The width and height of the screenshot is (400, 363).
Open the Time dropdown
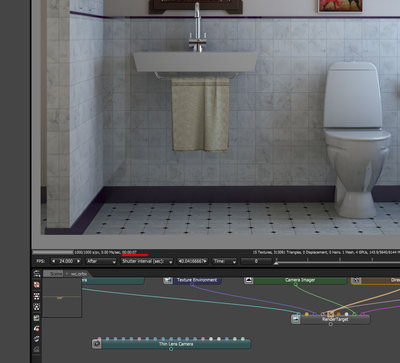225,261
